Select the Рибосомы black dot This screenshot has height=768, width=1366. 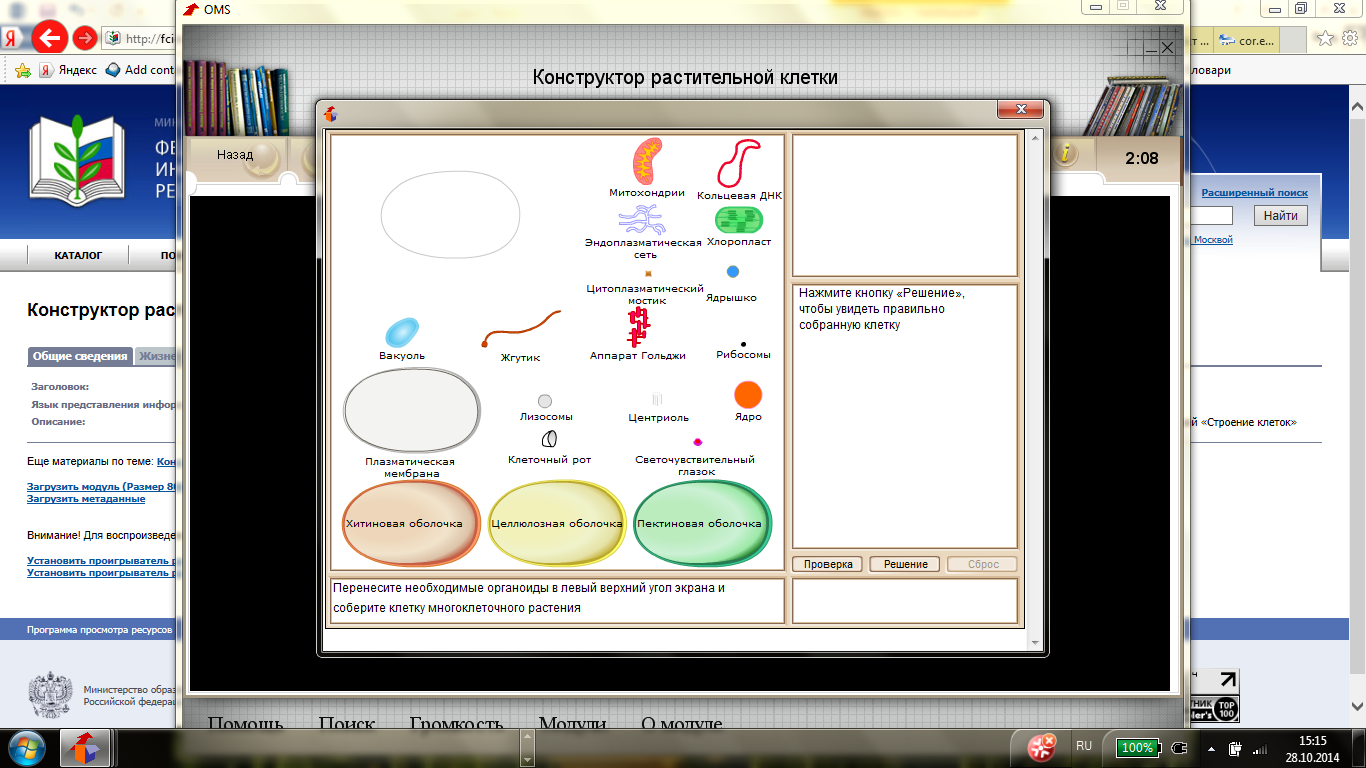pos(743,344)
